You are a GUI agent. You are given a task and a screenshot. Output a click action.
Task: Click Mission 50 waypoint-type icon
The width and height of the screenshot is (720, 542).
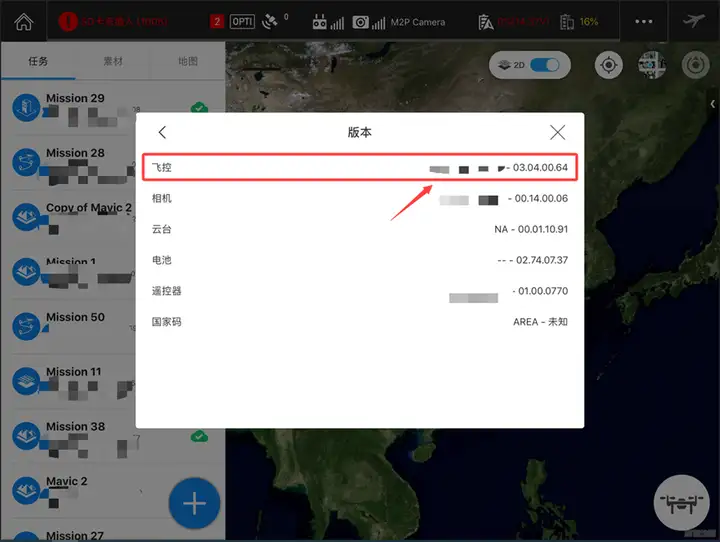pyautogui.click(x=26, y=327)
